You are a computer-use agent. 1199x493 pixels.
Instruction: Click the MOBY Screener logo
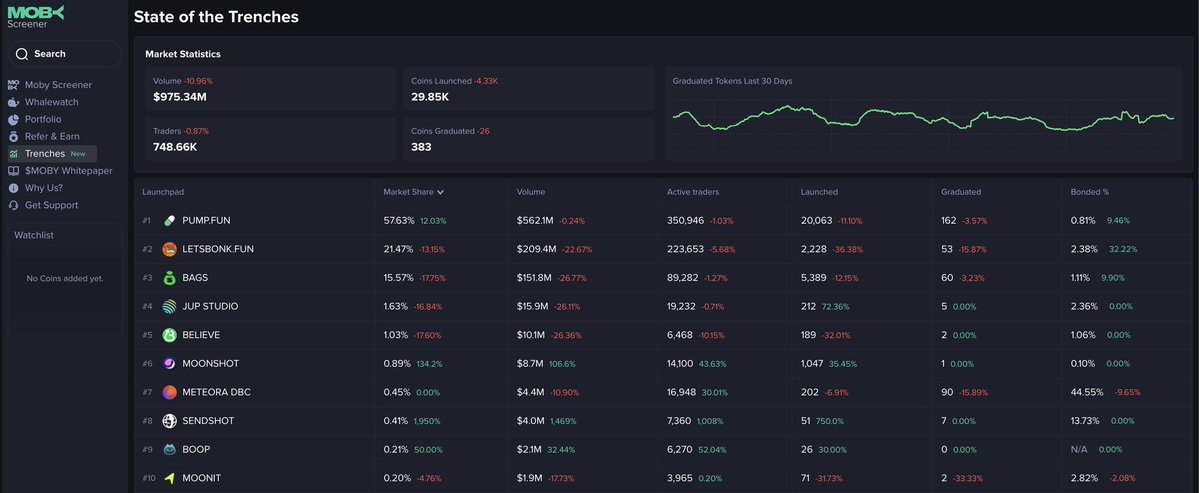click(36, 17)
